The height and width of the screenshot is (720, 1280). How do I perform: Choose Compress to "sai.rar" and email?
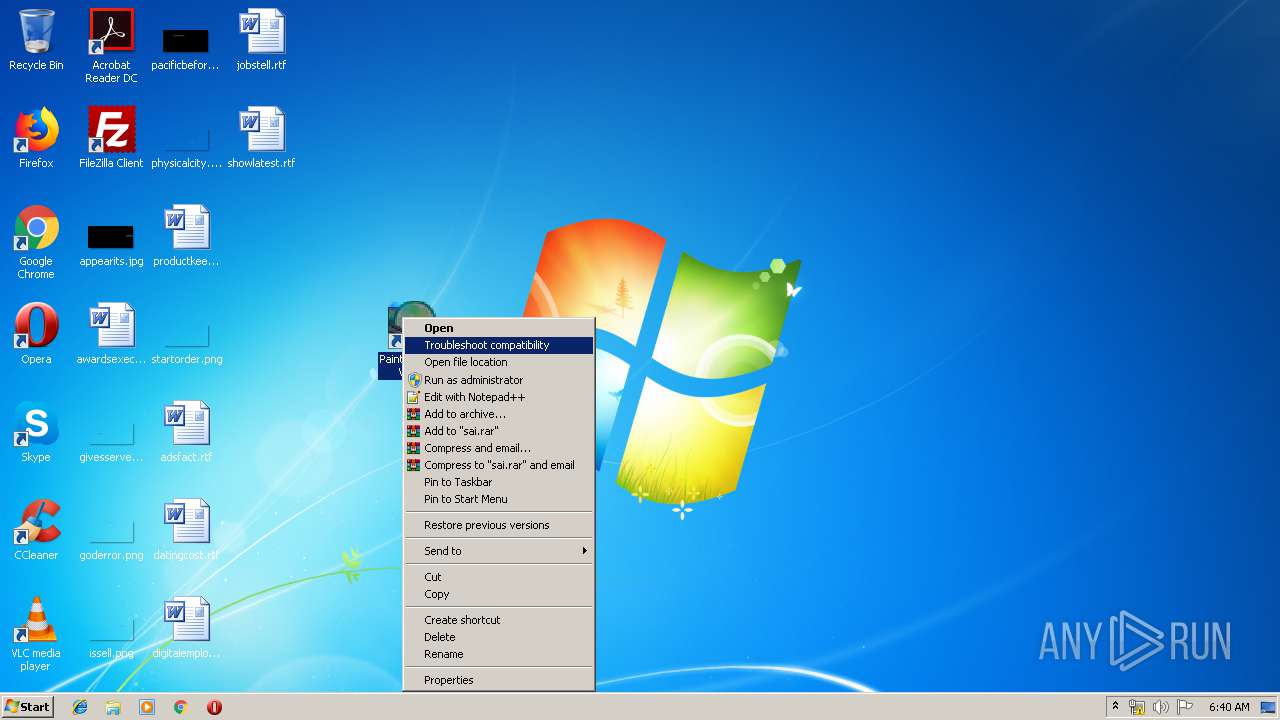coord(498,465)
